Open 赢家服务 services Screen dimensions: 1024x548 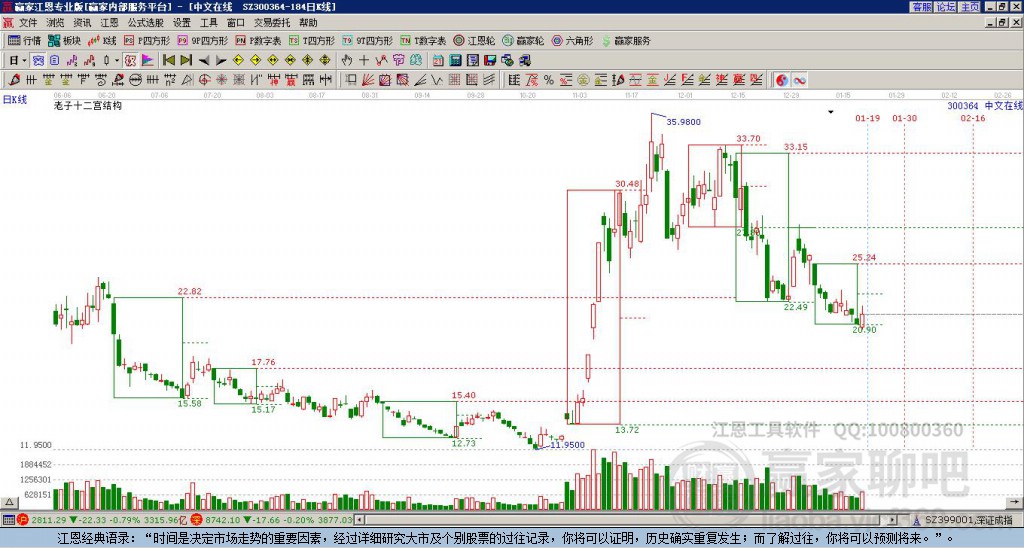[x=626, y=40]
